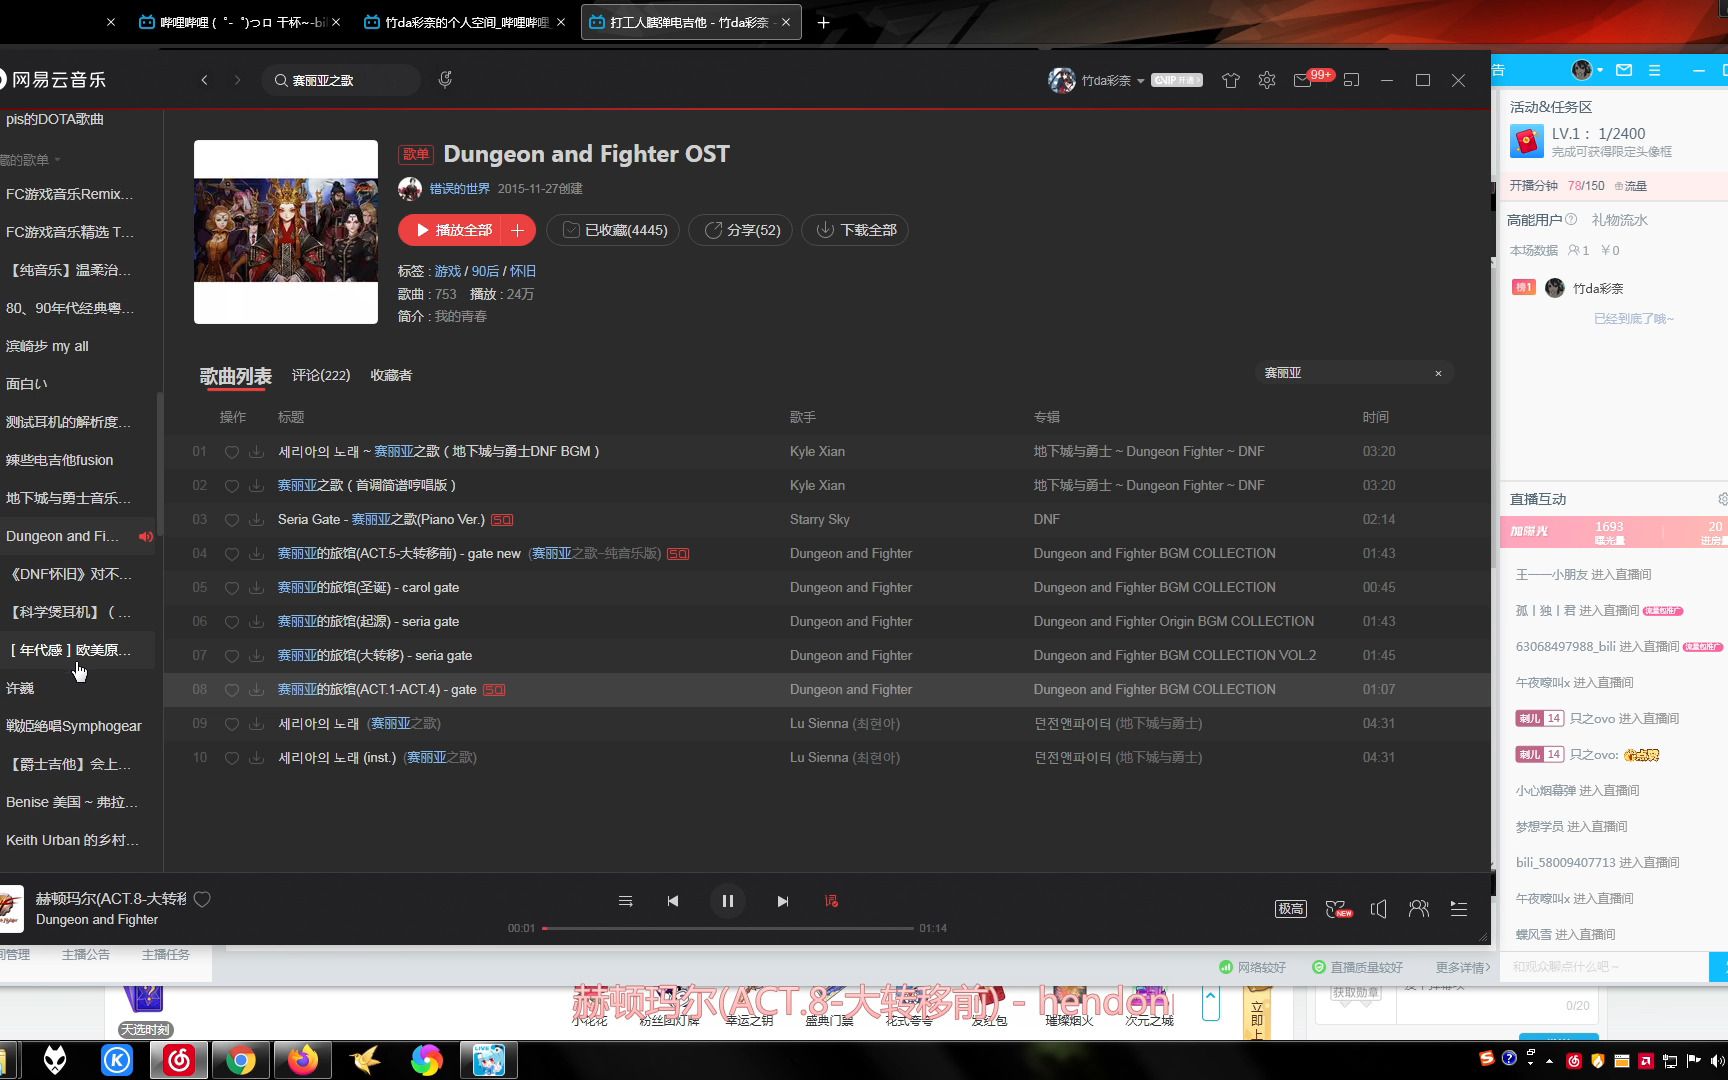
Task: Click the 游戏 tag link
Action: point(447,271)
